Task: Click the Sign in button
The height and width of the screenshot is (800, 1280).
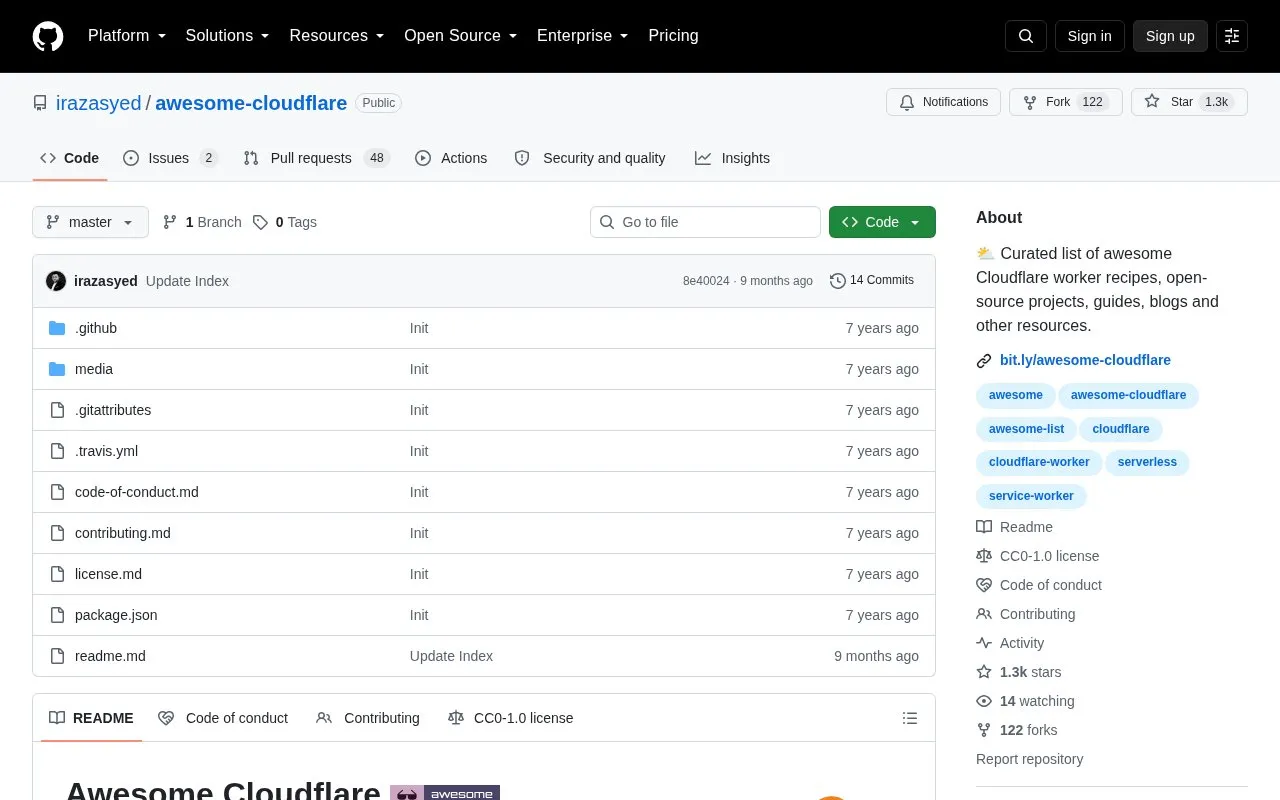Action: click(1090, 36)
